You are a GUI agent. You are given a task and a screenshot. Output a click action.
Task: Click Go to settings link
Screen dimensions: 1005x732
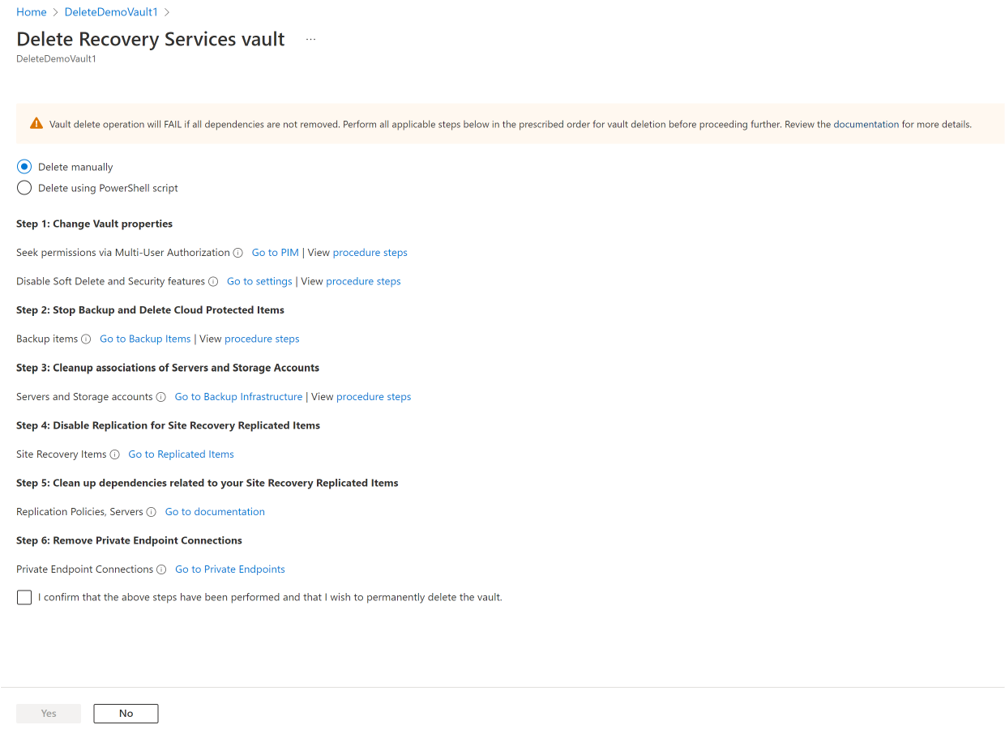(259, 281)
